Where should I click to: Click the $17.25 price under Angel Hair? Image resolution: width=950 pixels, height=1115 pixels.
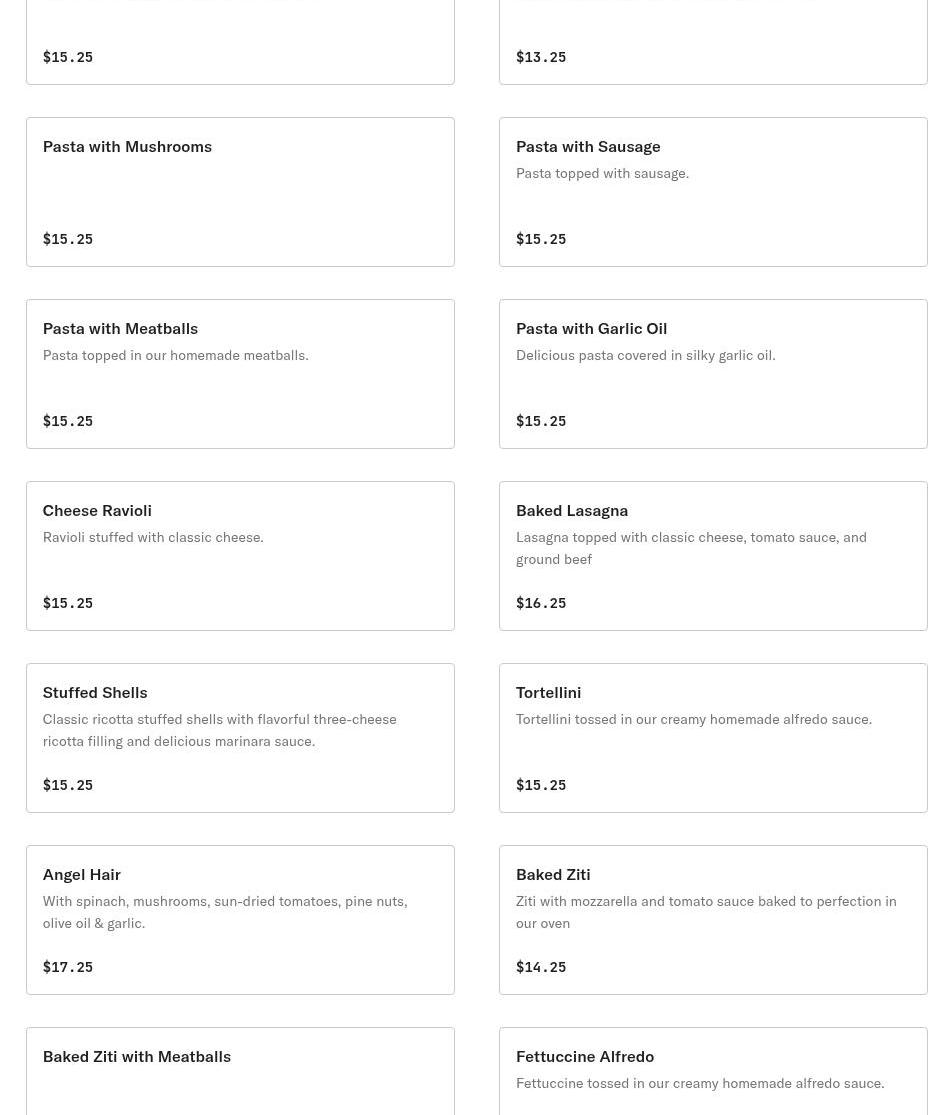[x=68, y=967]
